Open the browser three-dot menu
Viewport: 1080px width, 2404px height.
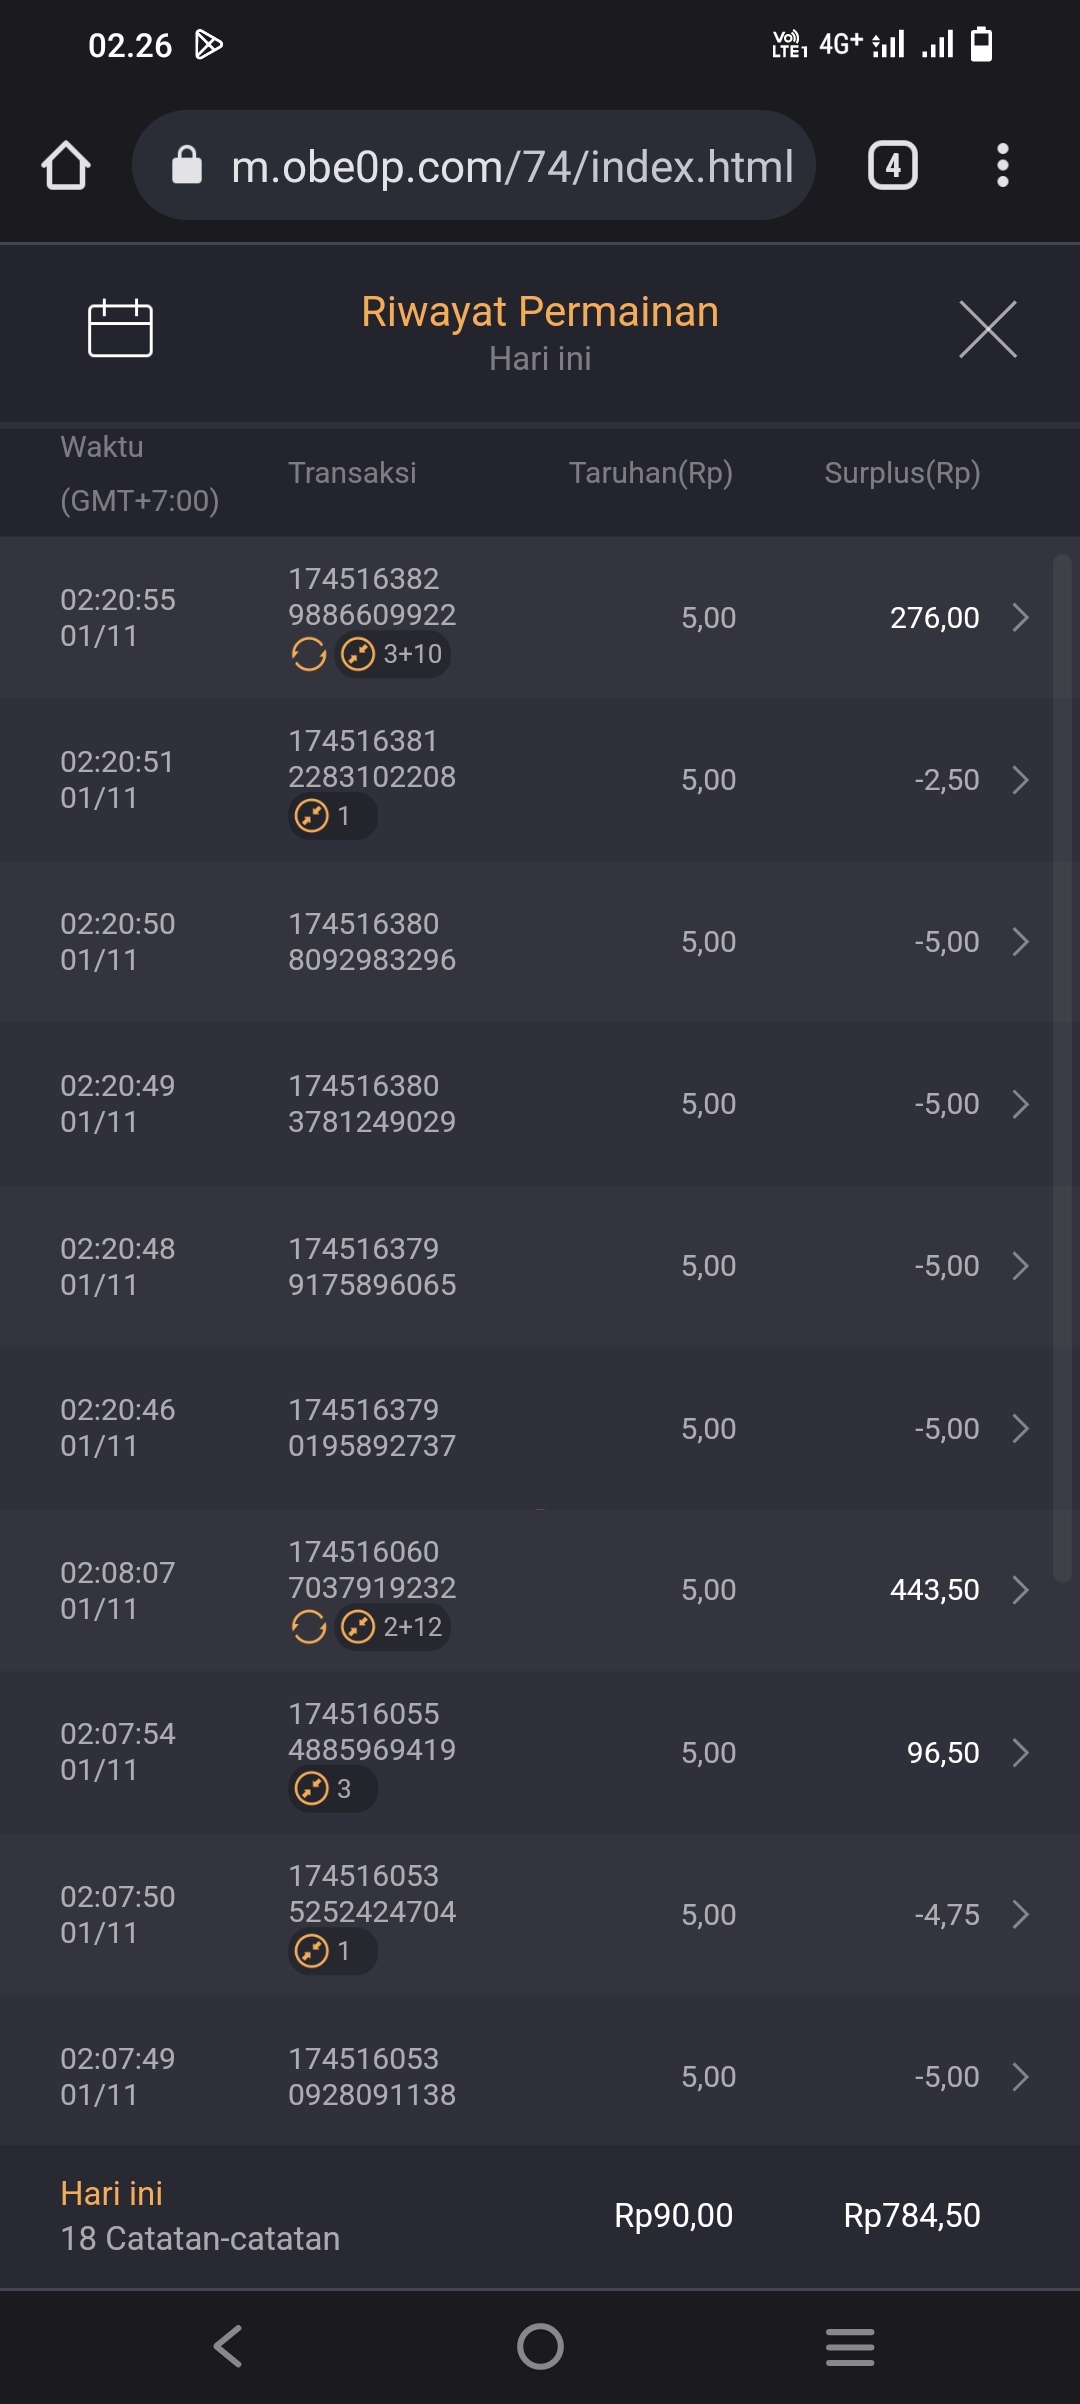1002,165
